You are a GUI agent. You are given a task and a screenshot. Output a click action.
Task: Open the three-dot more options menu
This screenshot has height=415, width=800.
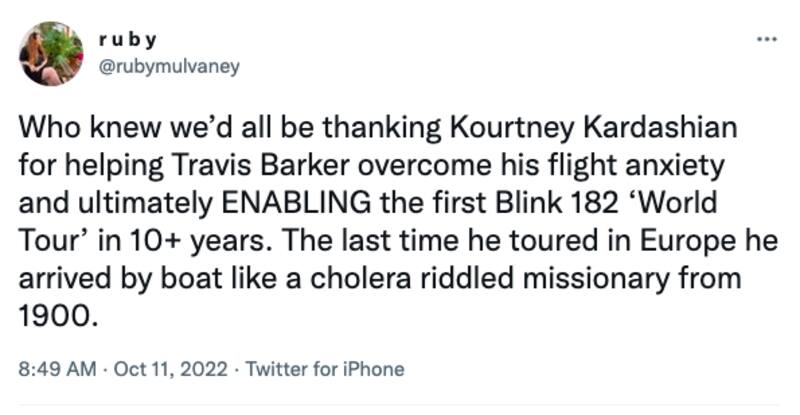tap(767, 41)
